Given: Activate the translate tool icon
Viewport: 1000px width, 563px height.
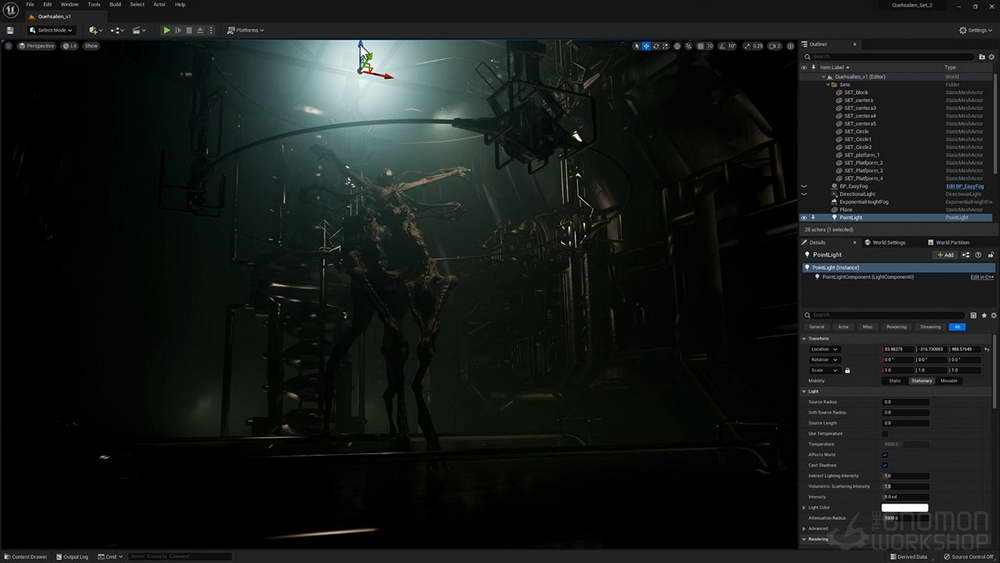Looking at the screenshot, I should point(646,46).
